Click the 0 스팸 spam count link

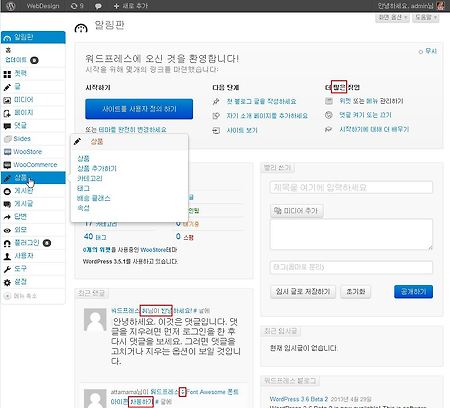pyautogui.click(x=185, y=237)
